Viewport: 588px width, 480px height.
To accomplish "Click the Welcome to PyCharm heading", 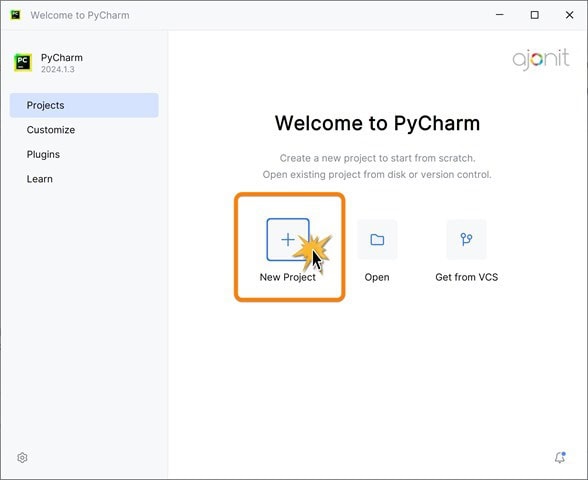I will 377,123.
